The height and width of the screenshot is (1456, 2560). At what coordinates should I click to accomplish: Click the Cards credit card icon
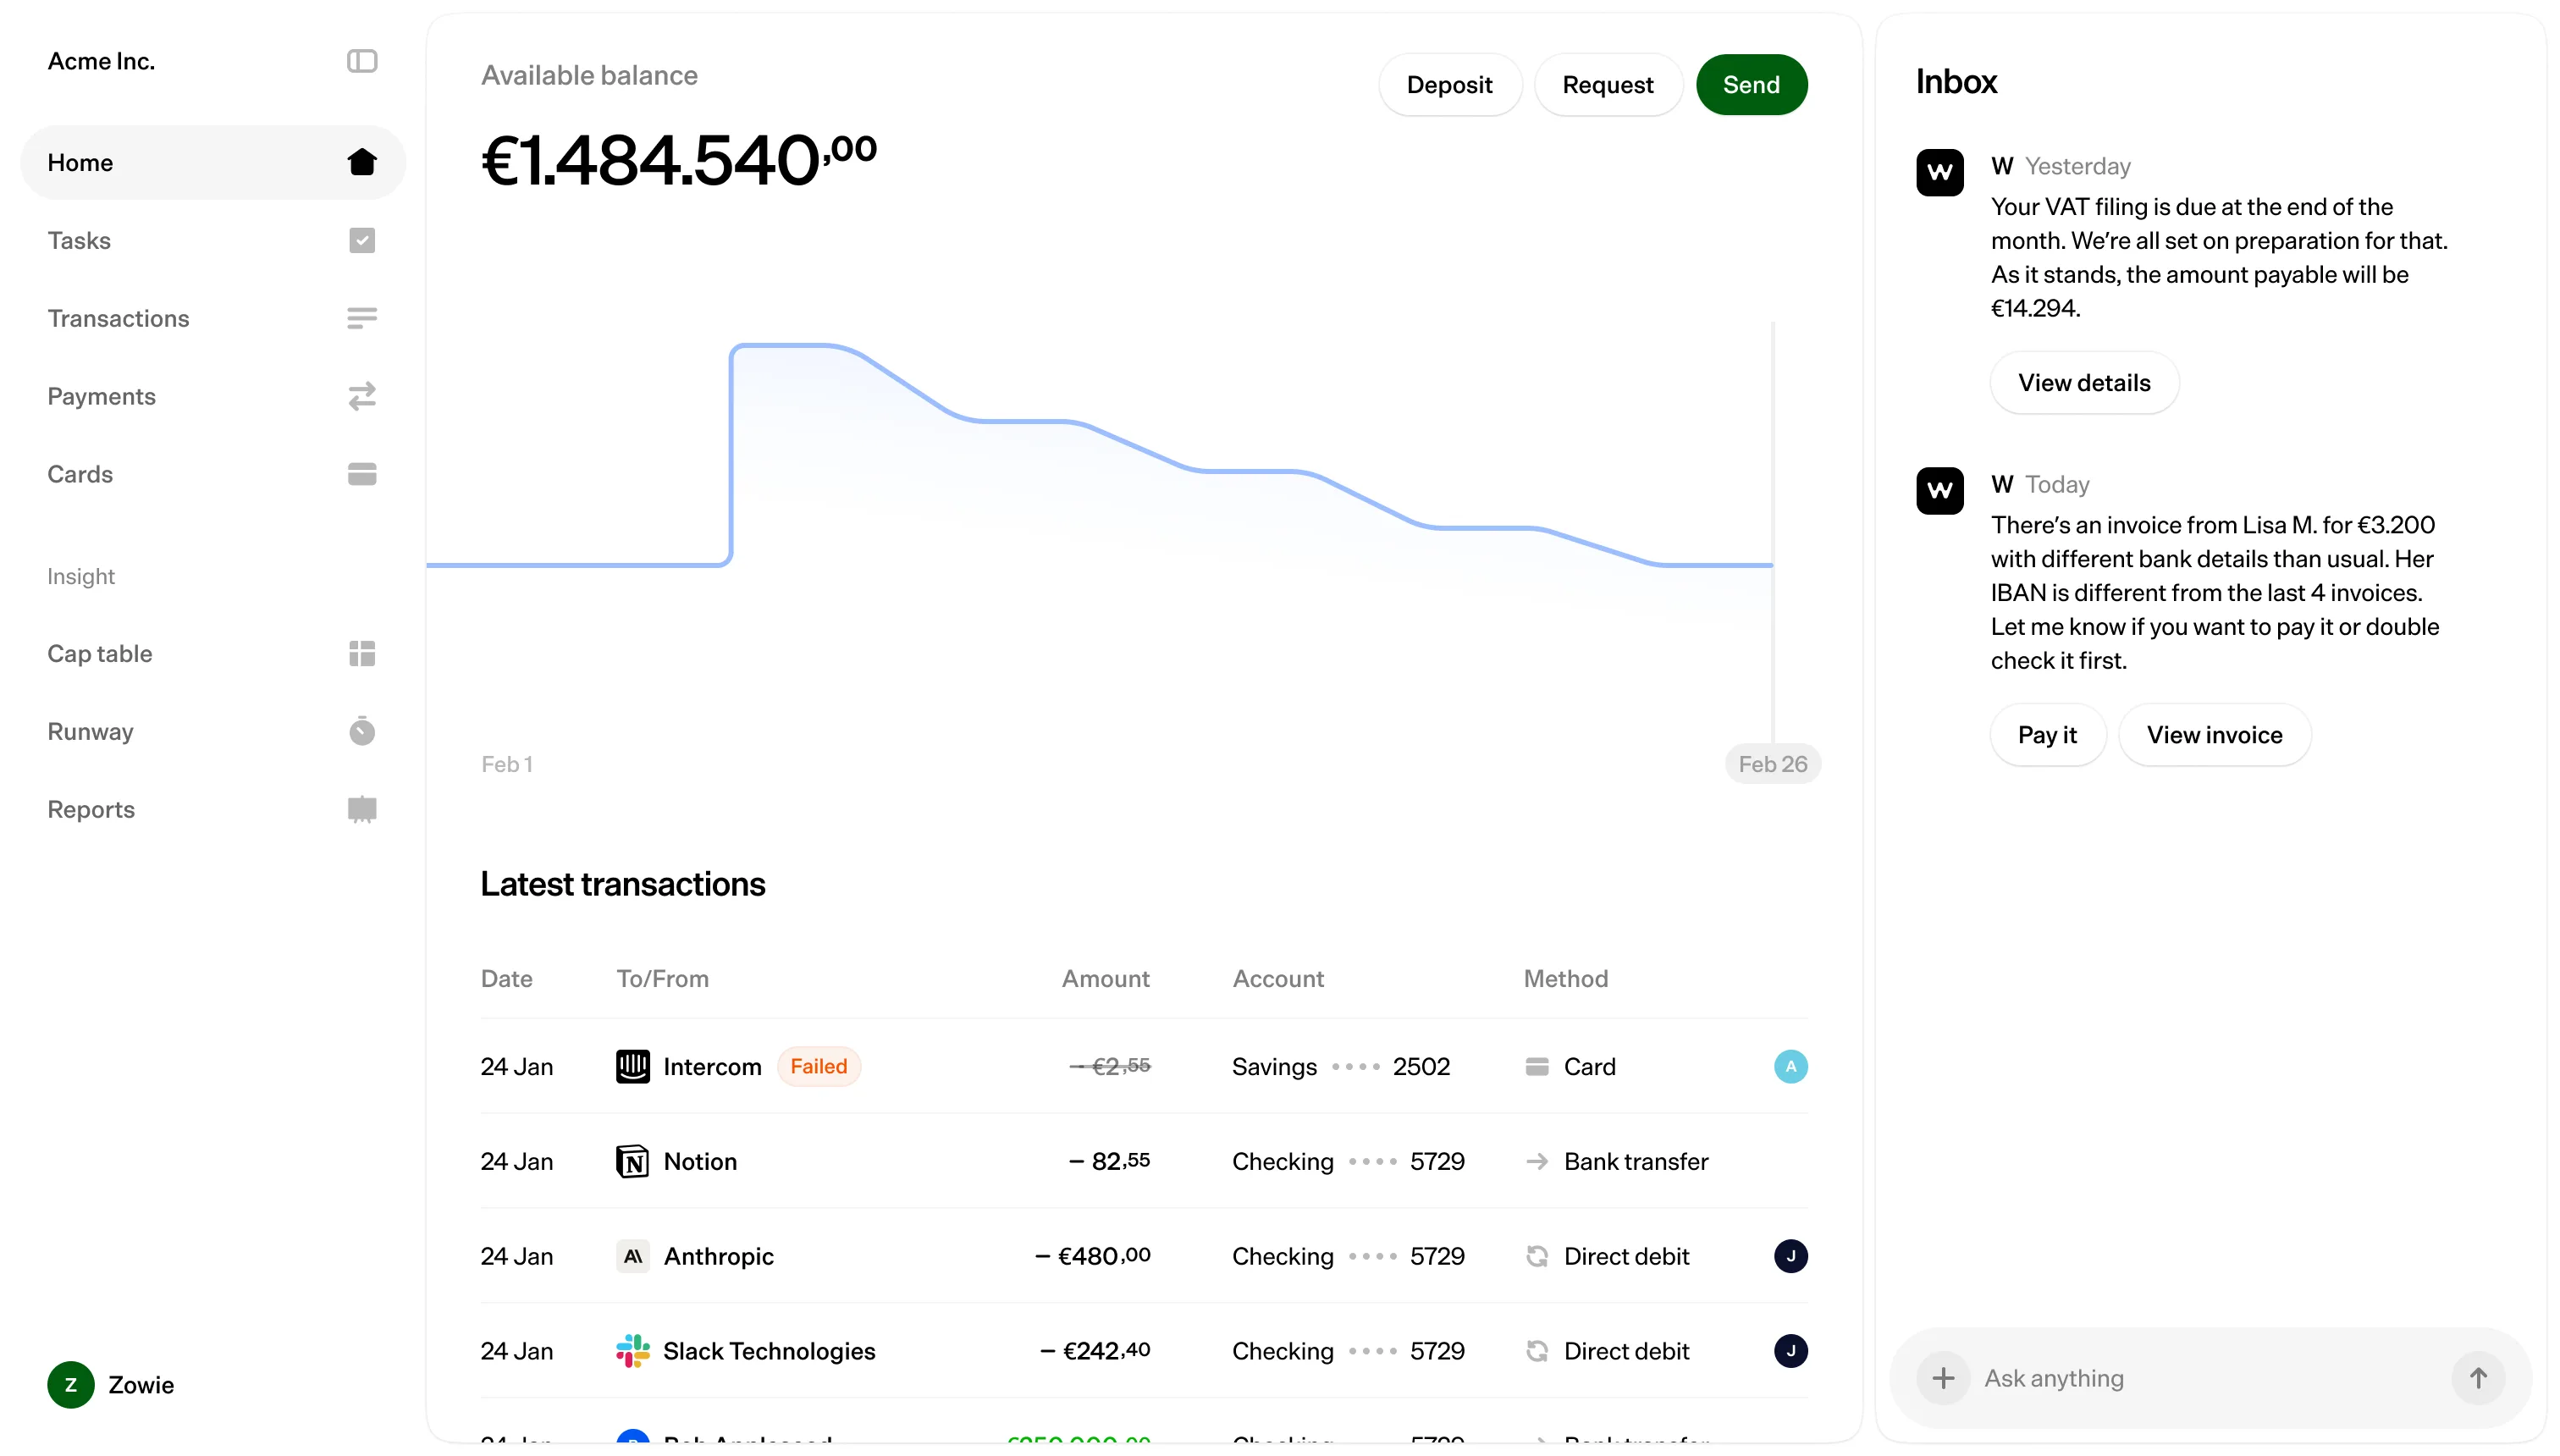(361, 474)
